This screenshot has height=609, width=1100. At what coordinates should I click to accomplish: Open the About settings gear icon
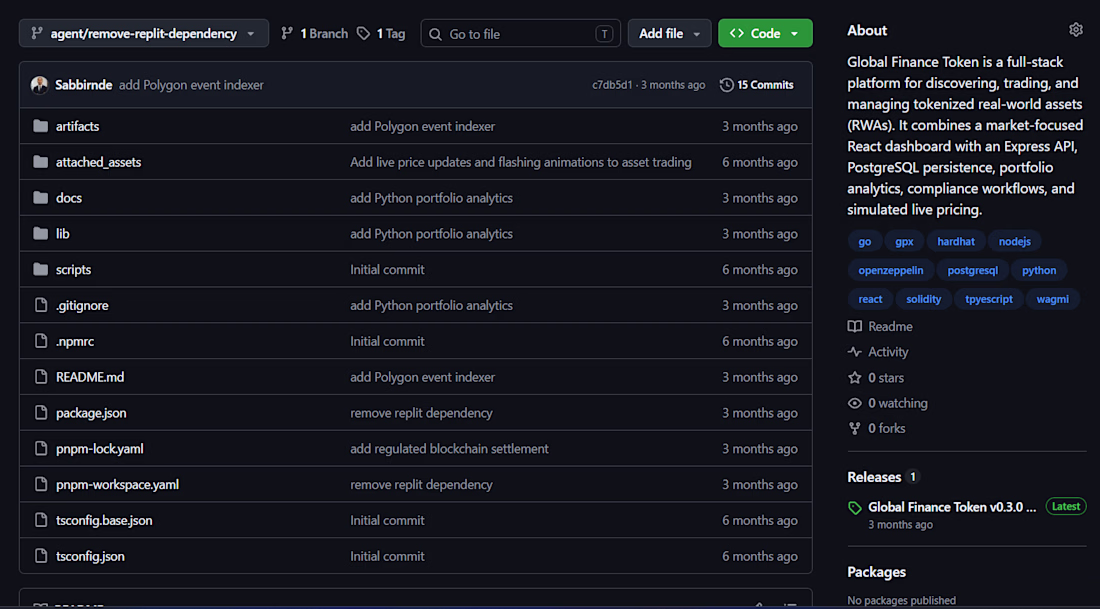pyautogui.click(x=1075, y=29)
